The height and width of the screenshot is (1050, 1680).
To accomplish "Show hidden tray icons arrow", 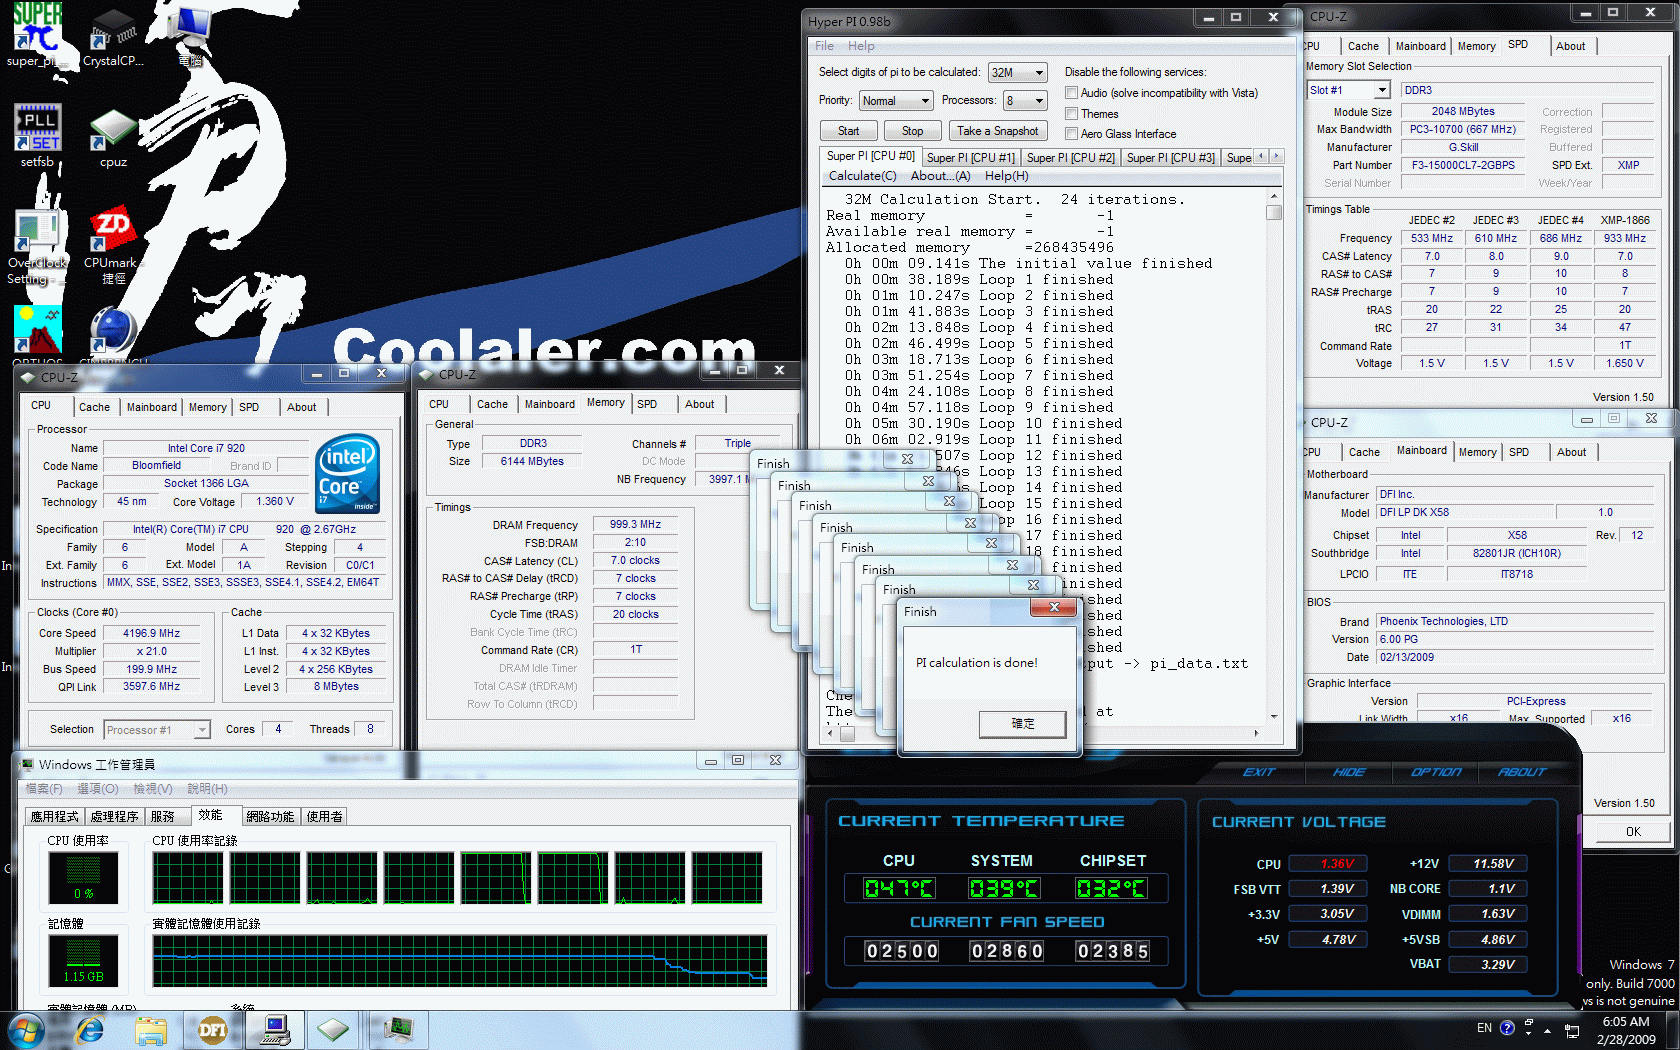I will [1547, 1030].
